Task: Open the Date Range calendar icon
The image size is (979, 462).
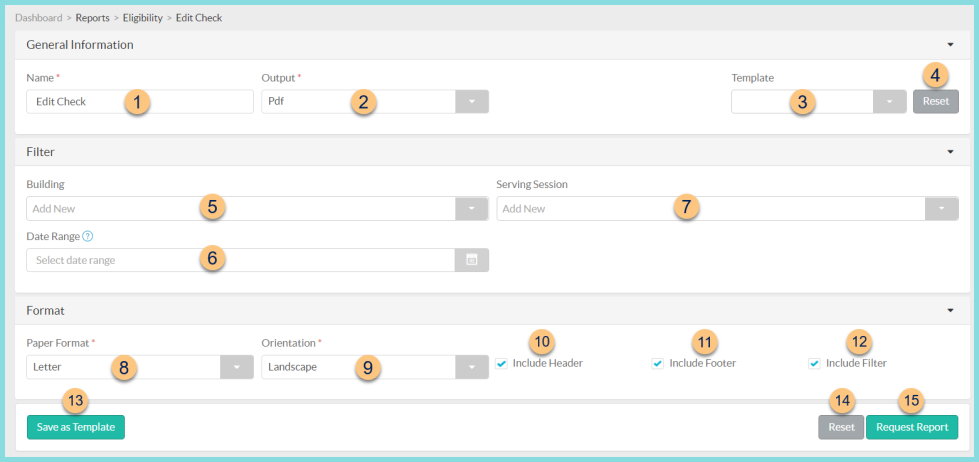Action: pyautogui.click(x=472, y=260)
